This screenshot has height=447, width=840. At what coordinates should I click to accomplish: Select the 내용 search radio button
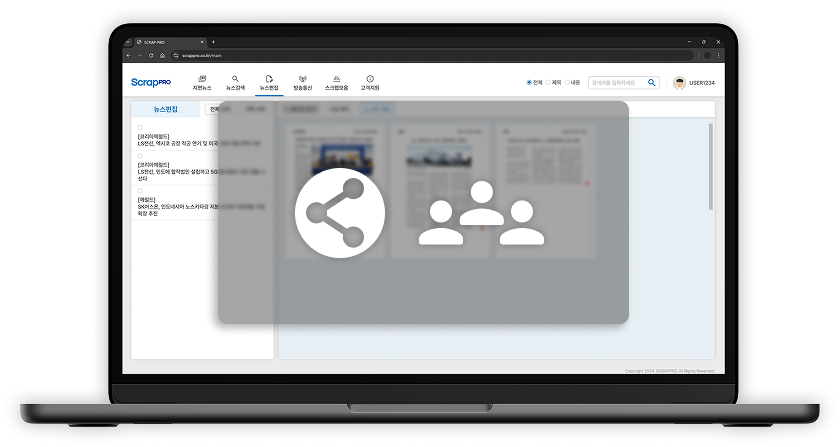click(567, 83)
